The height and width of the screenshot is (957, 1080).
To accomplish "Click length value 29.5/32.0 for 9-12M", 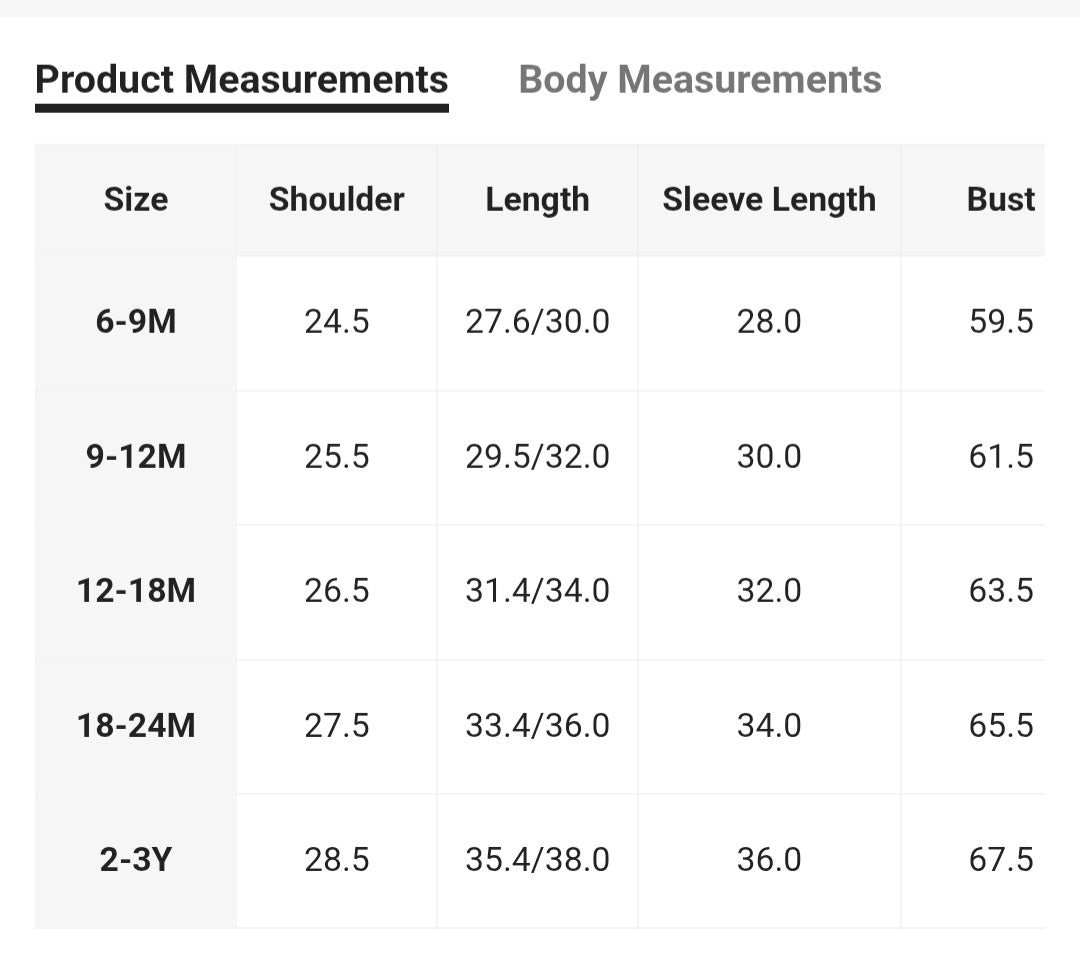I will (x=537, y=457).
